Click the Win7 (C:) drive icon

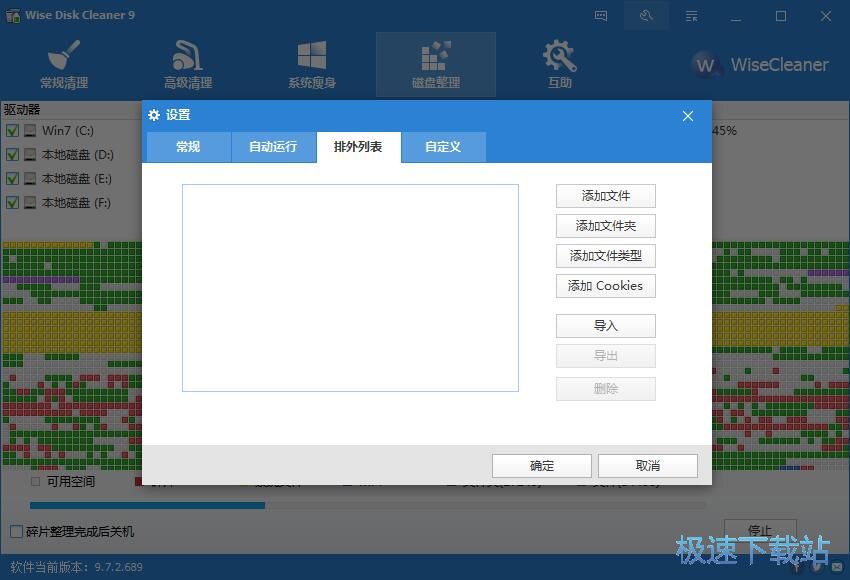pyautogui.click(x=30, y=131)
